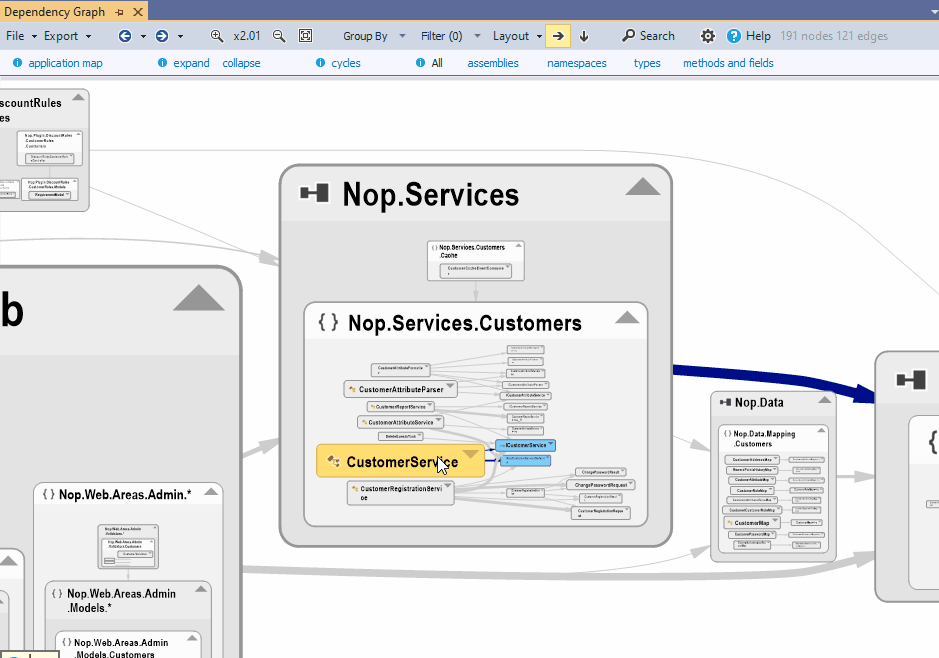
Task: Select the highlighted CustomerService node
Action: point(390,462)
